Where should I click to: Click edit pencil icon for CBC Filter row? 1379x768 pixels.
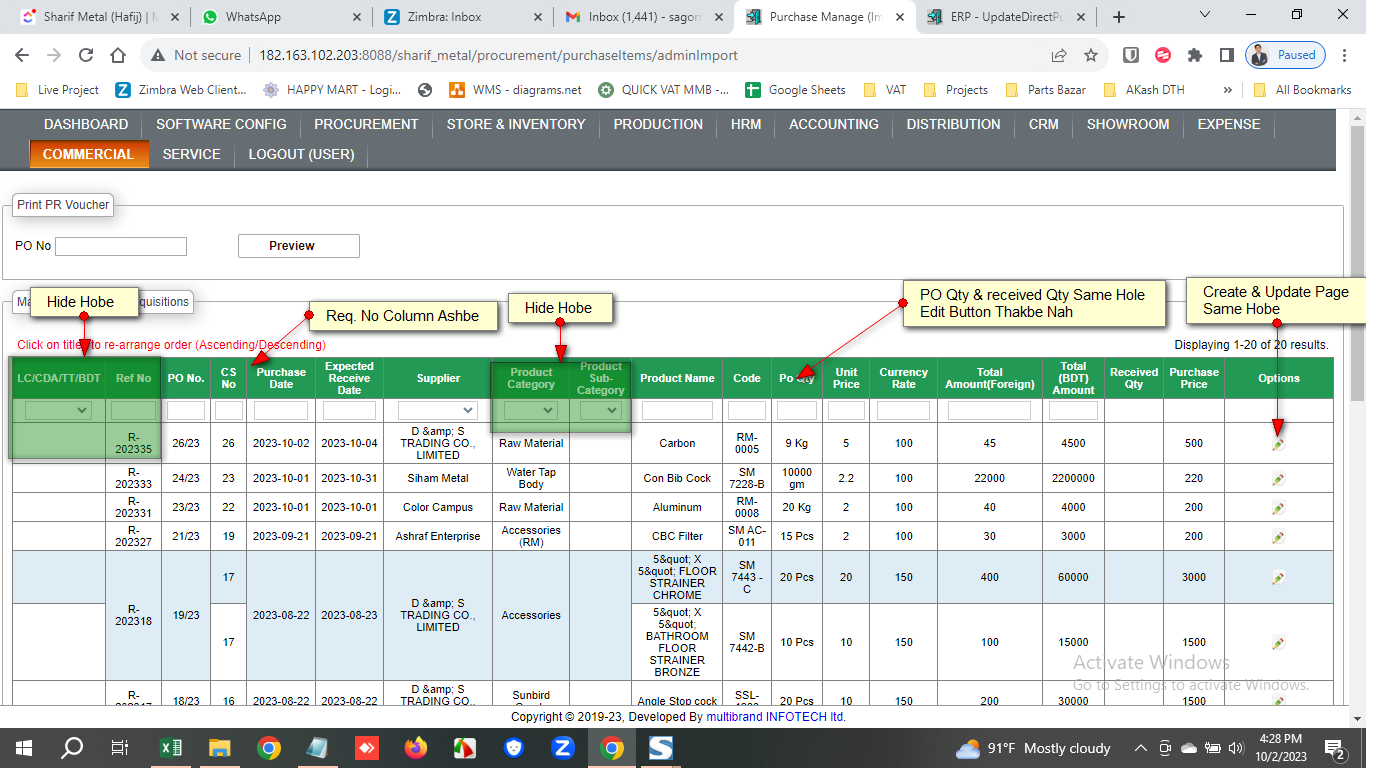click(1278, 537)
